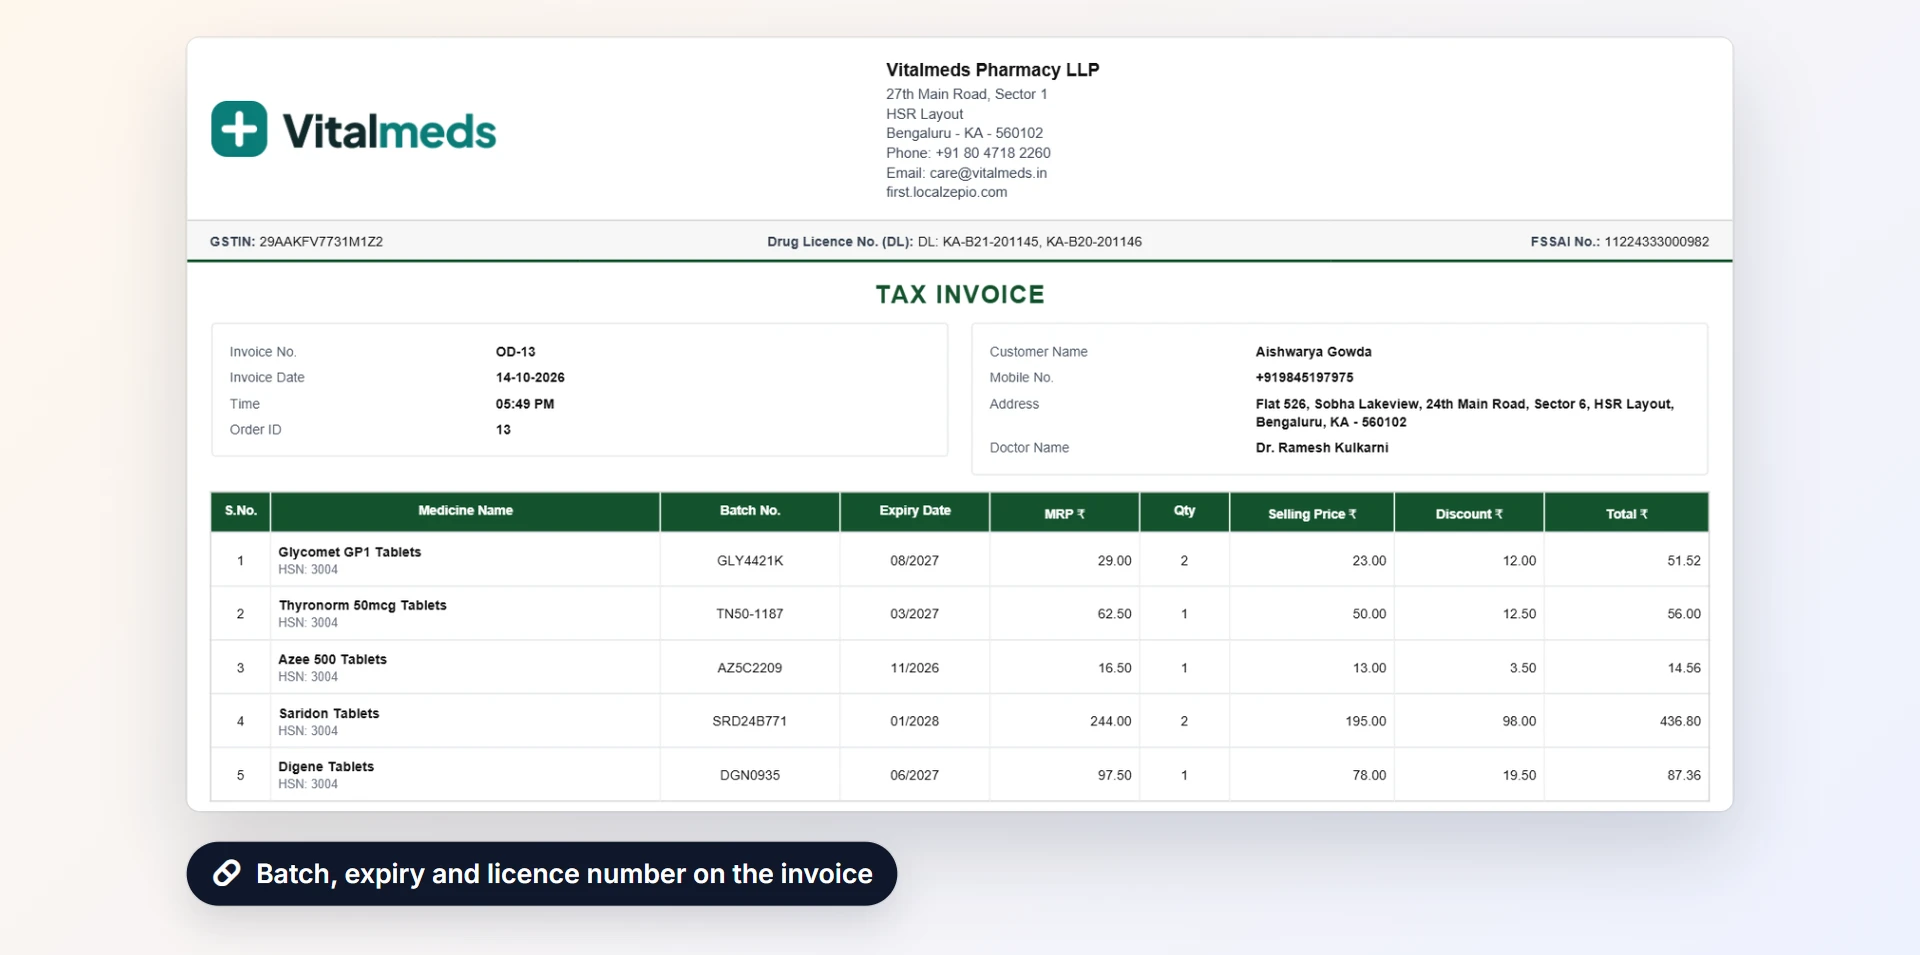Click the Batch No. column header

coord(750,511)
